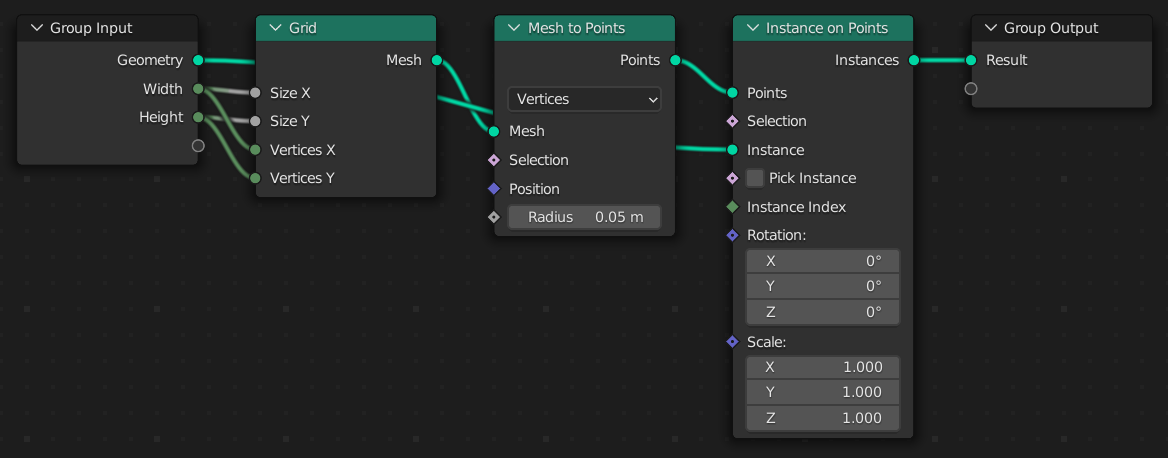Screen dimensions: 1168x458
Task: Click the Position socket on Mesh to Points
Action: pyautogui.click(x=494, y=189)
